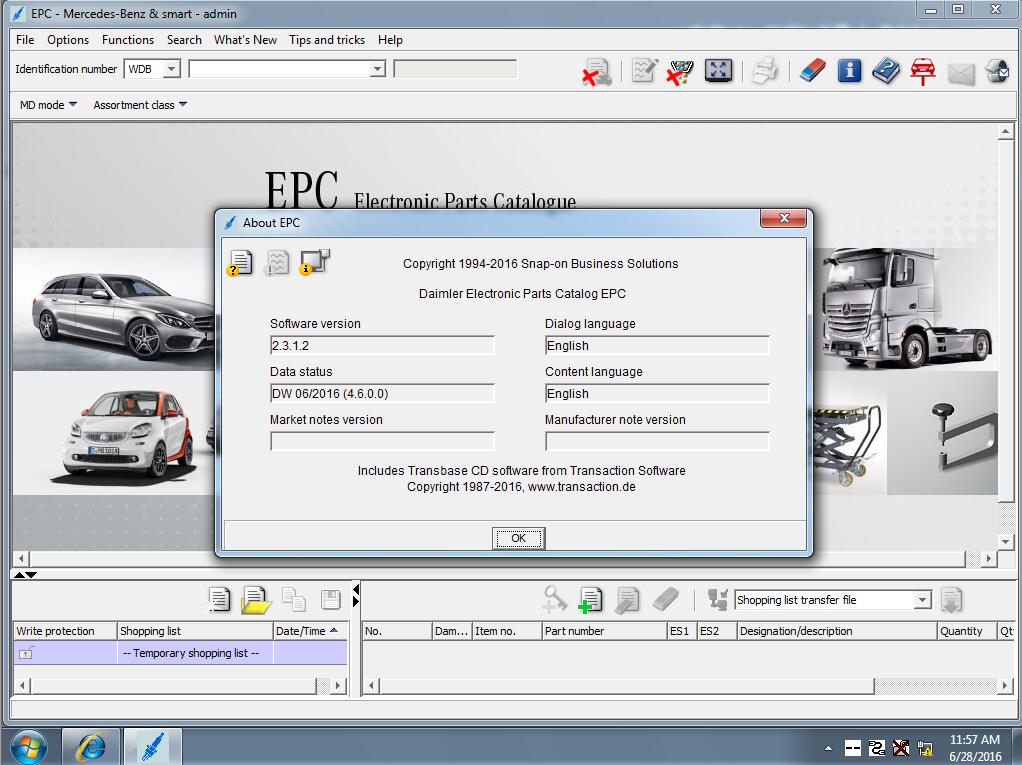Open the Windows Start button
The height and width of the screenshot is (765, 1022).
[x=29, y=747]
